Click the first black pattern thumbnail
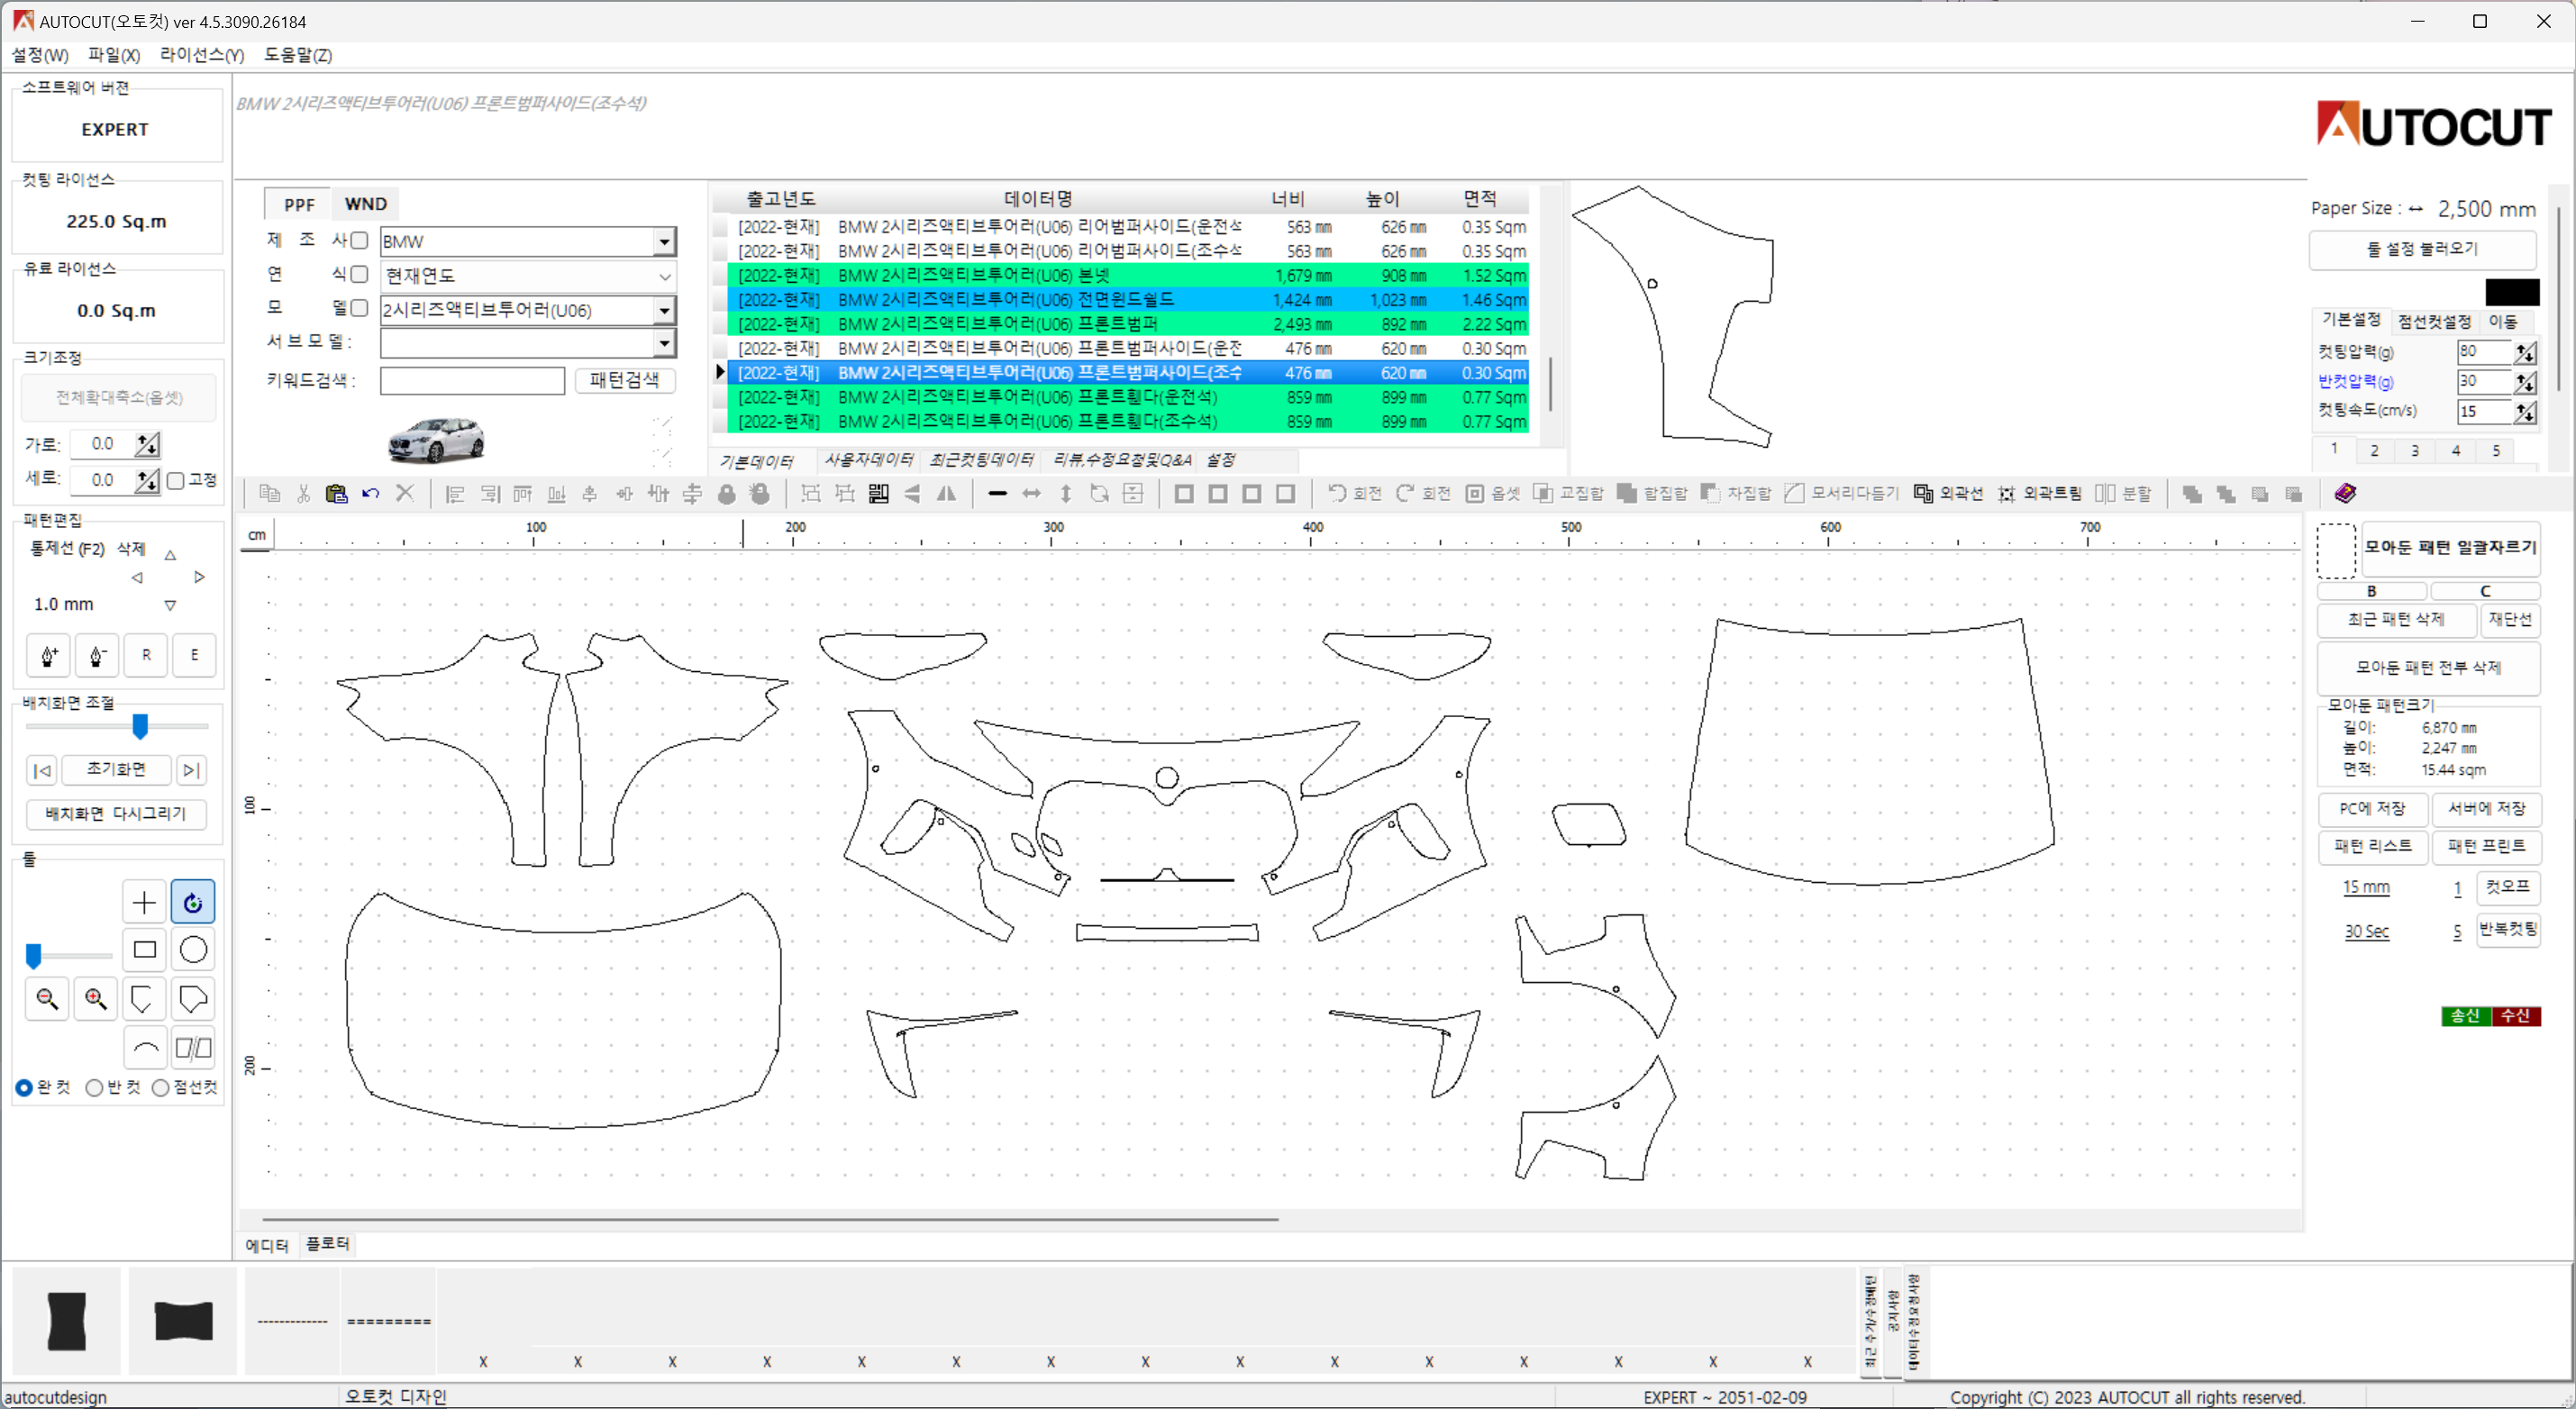2576x1409 pixels. 67,1321
